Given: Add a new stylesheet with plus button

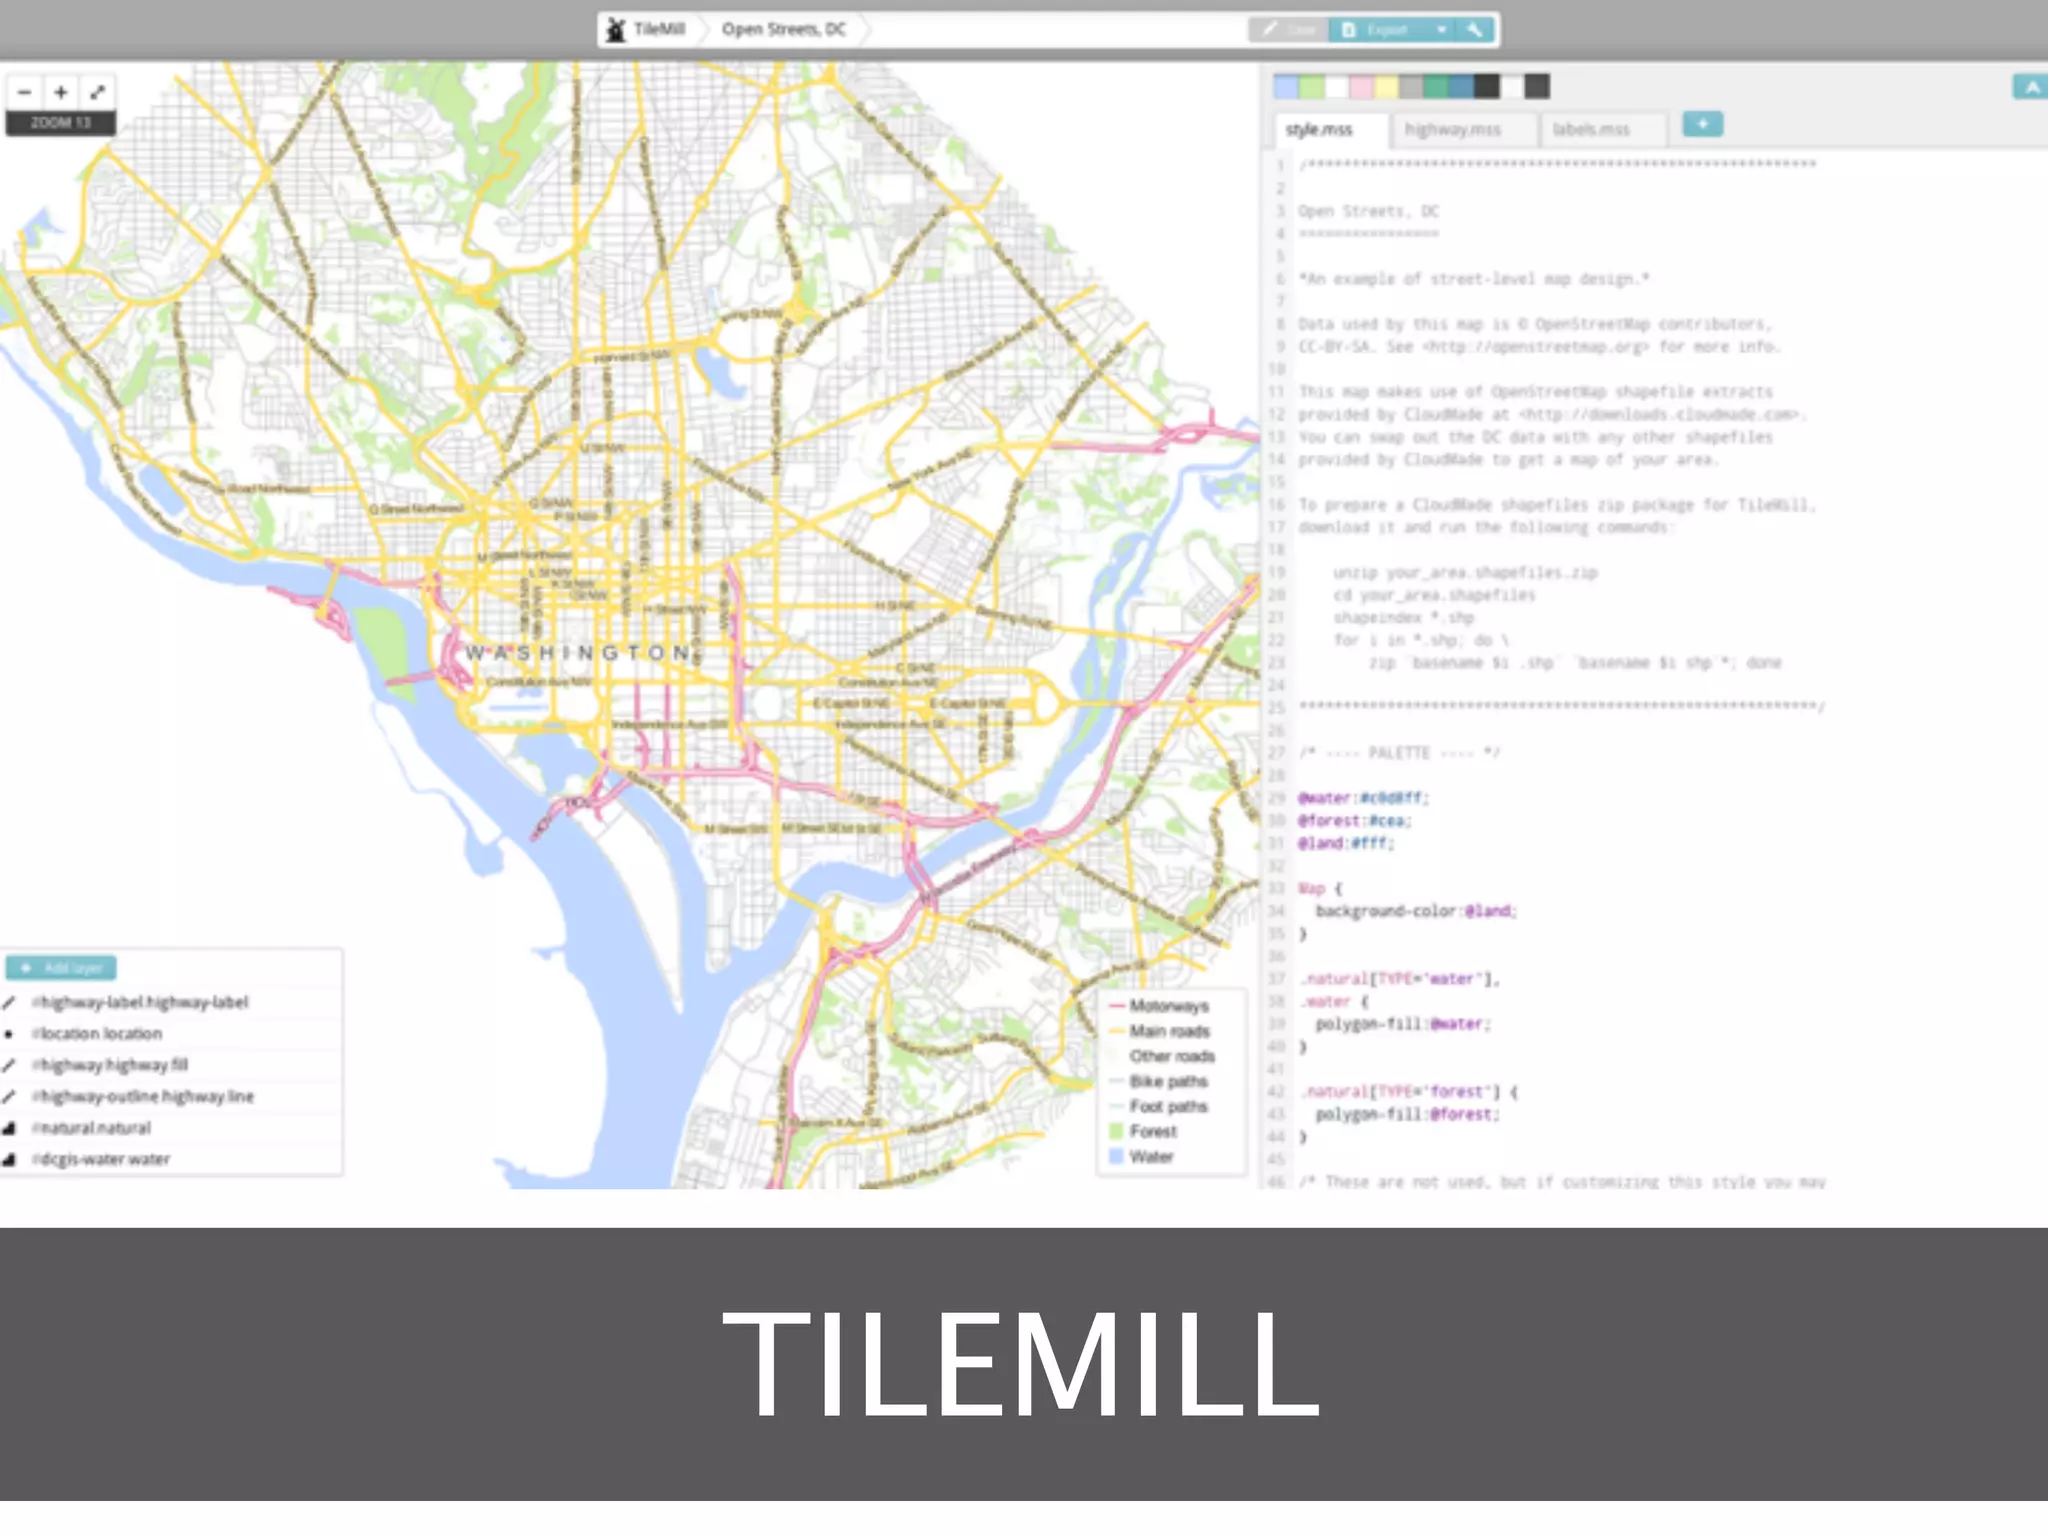Looking at the screenshot, I should click(1702, 124).
